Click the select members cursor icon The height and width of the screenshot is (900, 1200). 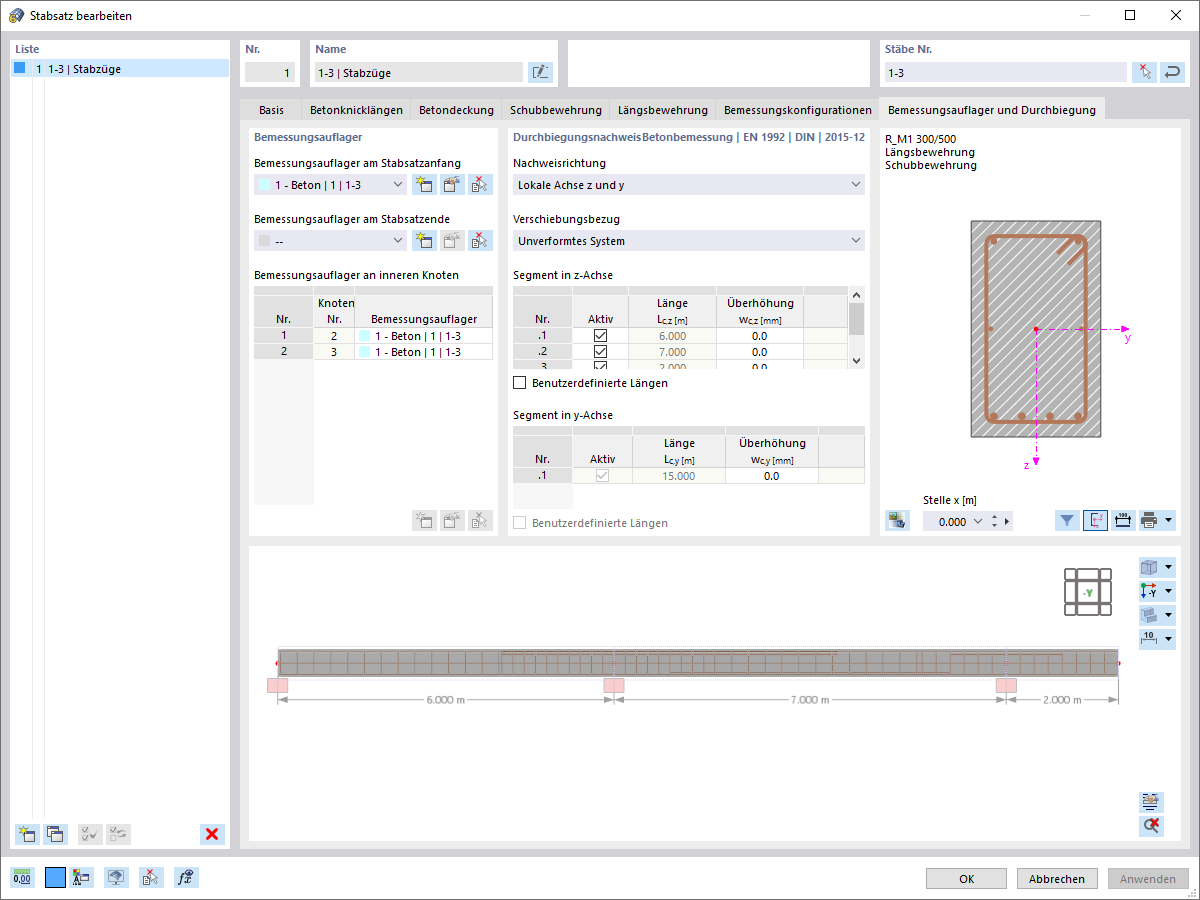[x=1144, y=72]
